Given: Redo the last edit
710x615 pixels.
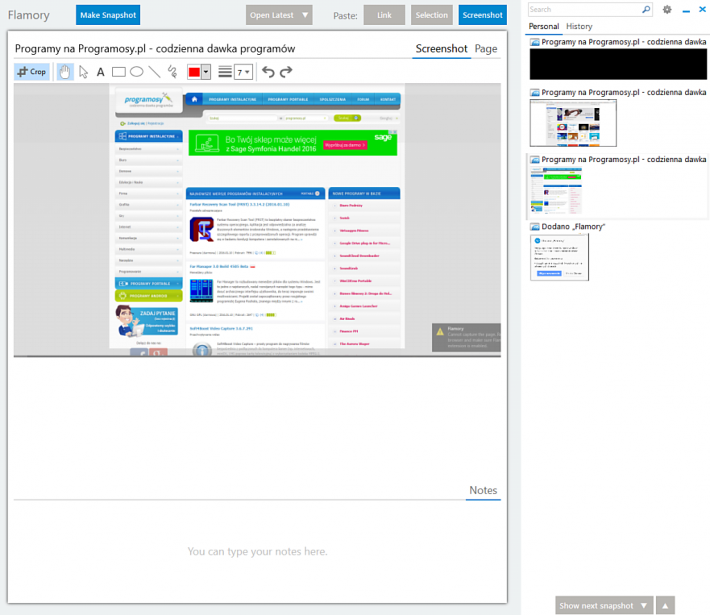Looking at the screenshot, I should coord(286,72).
